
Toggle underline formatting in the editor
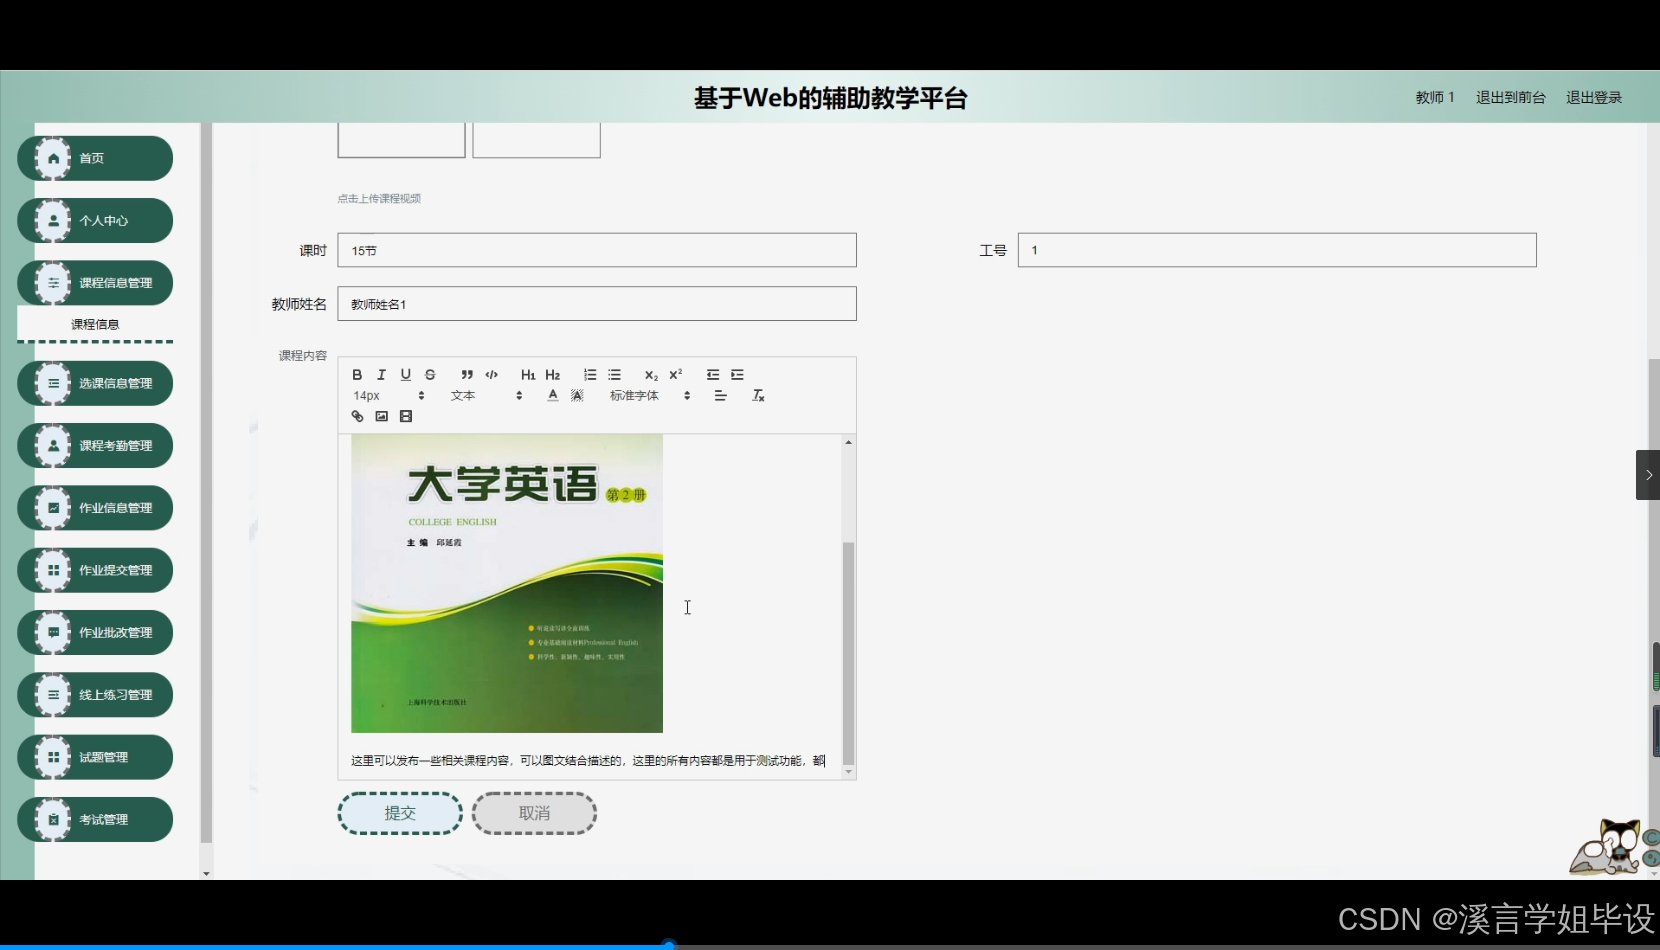(x=406, y=375)
